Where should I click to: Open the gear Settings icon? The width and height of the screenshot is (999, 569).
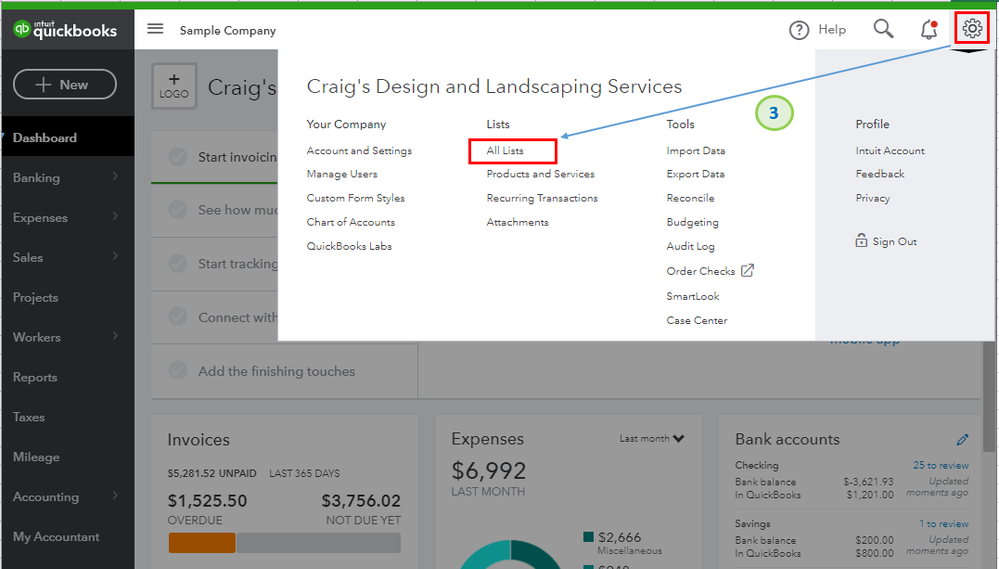click(x=971, y=29)
